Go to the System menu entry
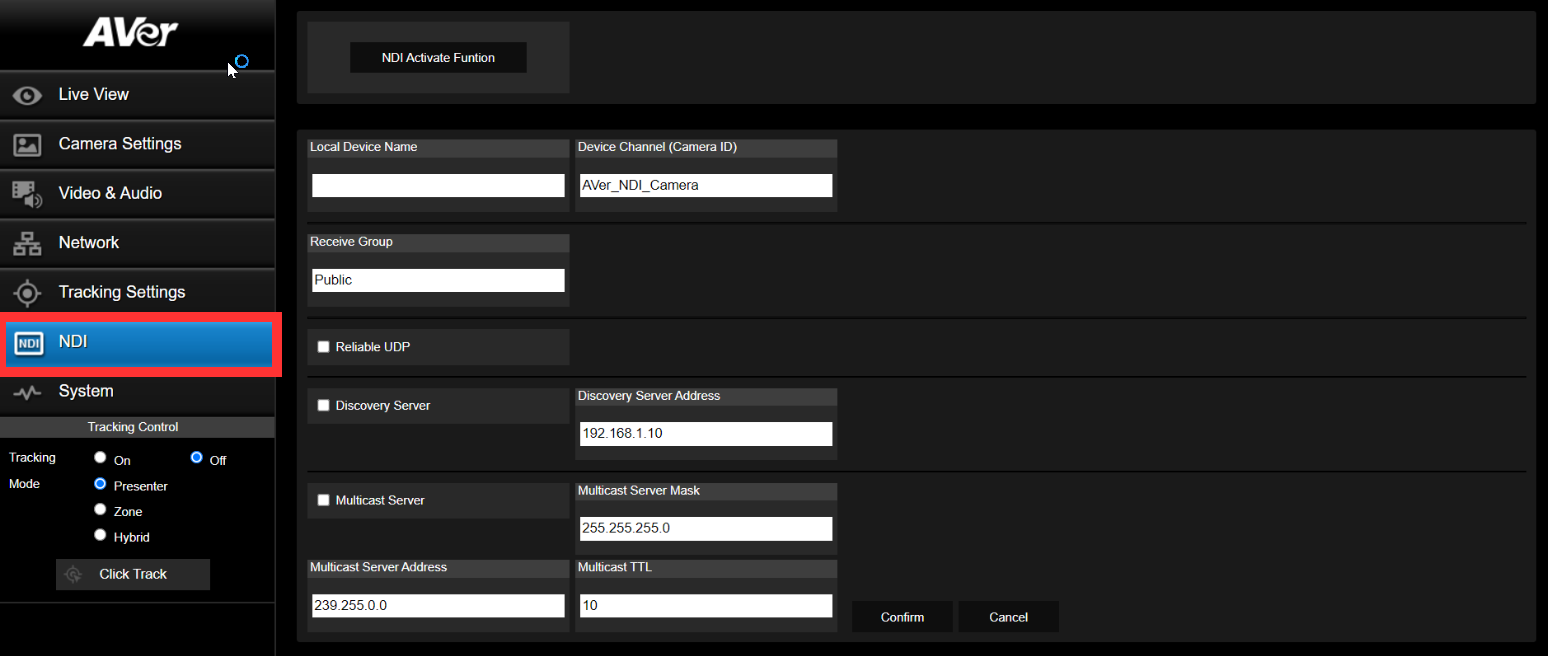The height and width of the screenshot is (656, 1548). click(85, 391)
